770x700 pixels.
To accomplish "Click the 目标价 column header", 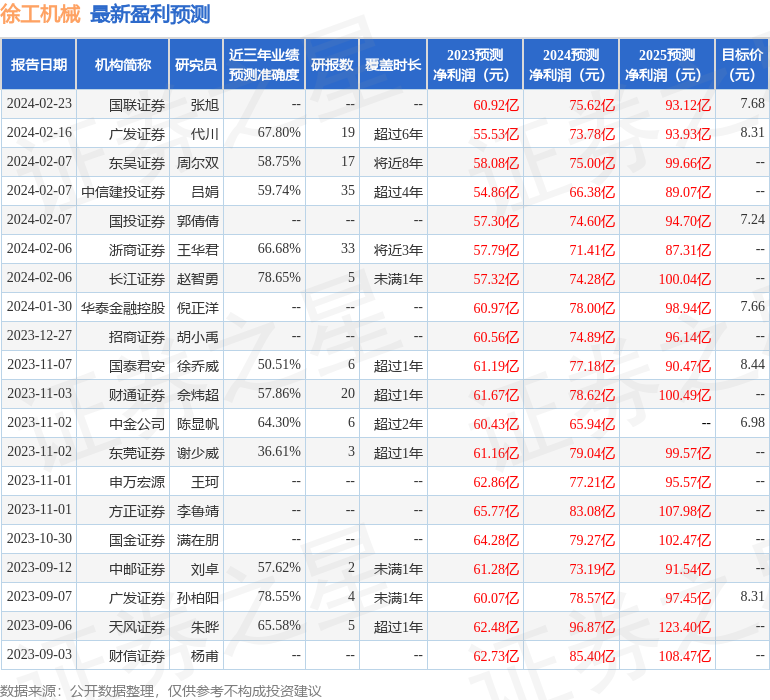I will pyautogui.click(x=742, y=64).
